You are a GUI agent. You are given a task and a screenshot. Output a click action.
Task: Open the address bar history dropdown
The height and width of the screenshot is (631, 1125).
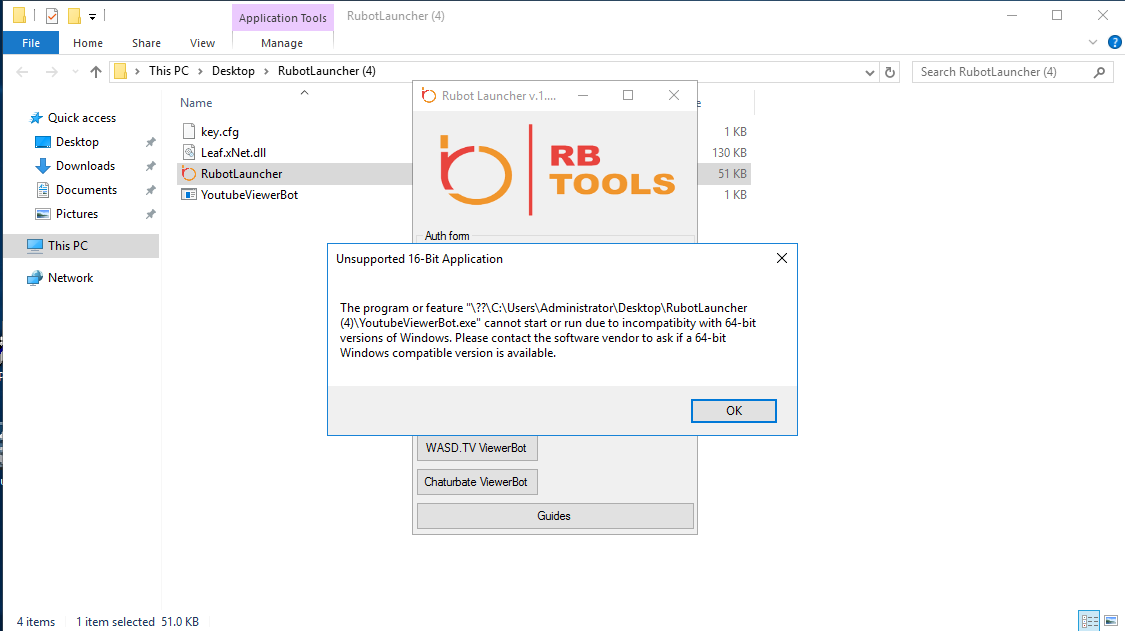tap(869, 72)
